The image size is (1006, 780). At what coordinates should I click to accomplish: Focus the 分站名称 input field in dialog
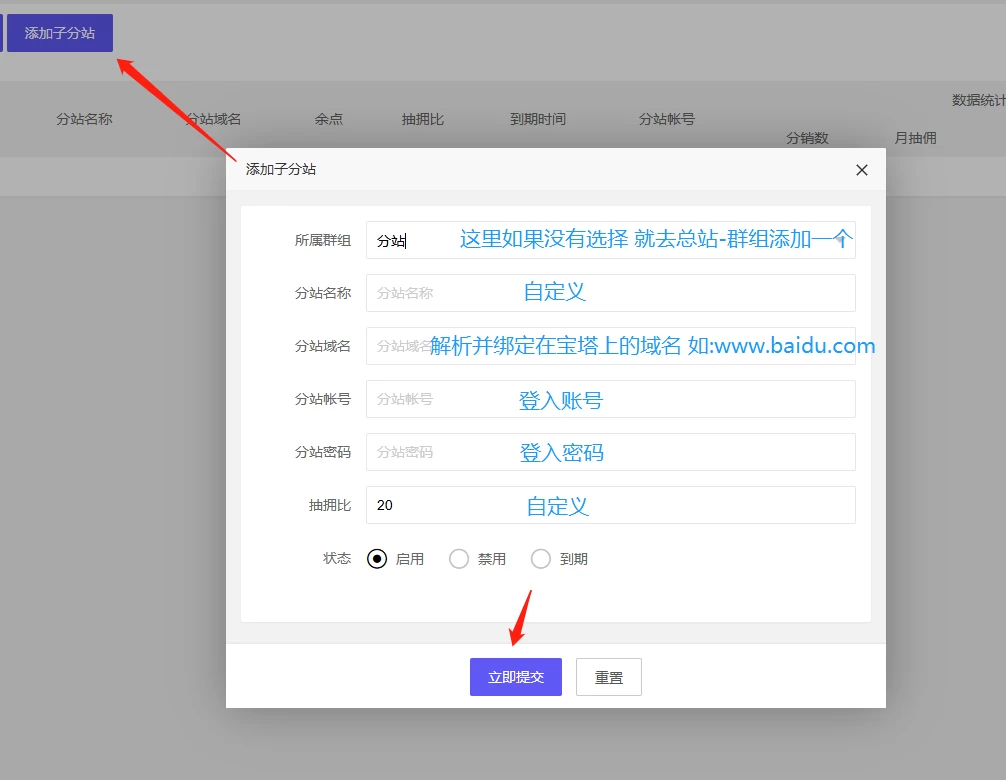[x=610, y=293]
